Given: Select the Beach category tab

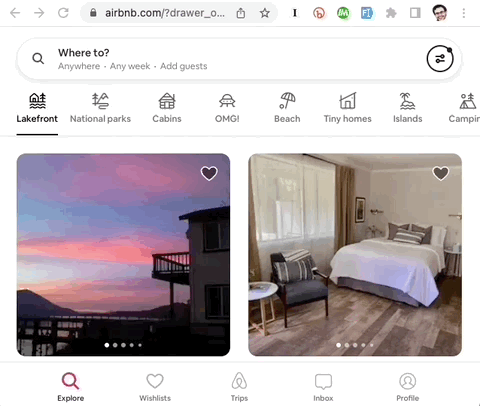Looking at the screenshot, I should [x=287, y=108].
